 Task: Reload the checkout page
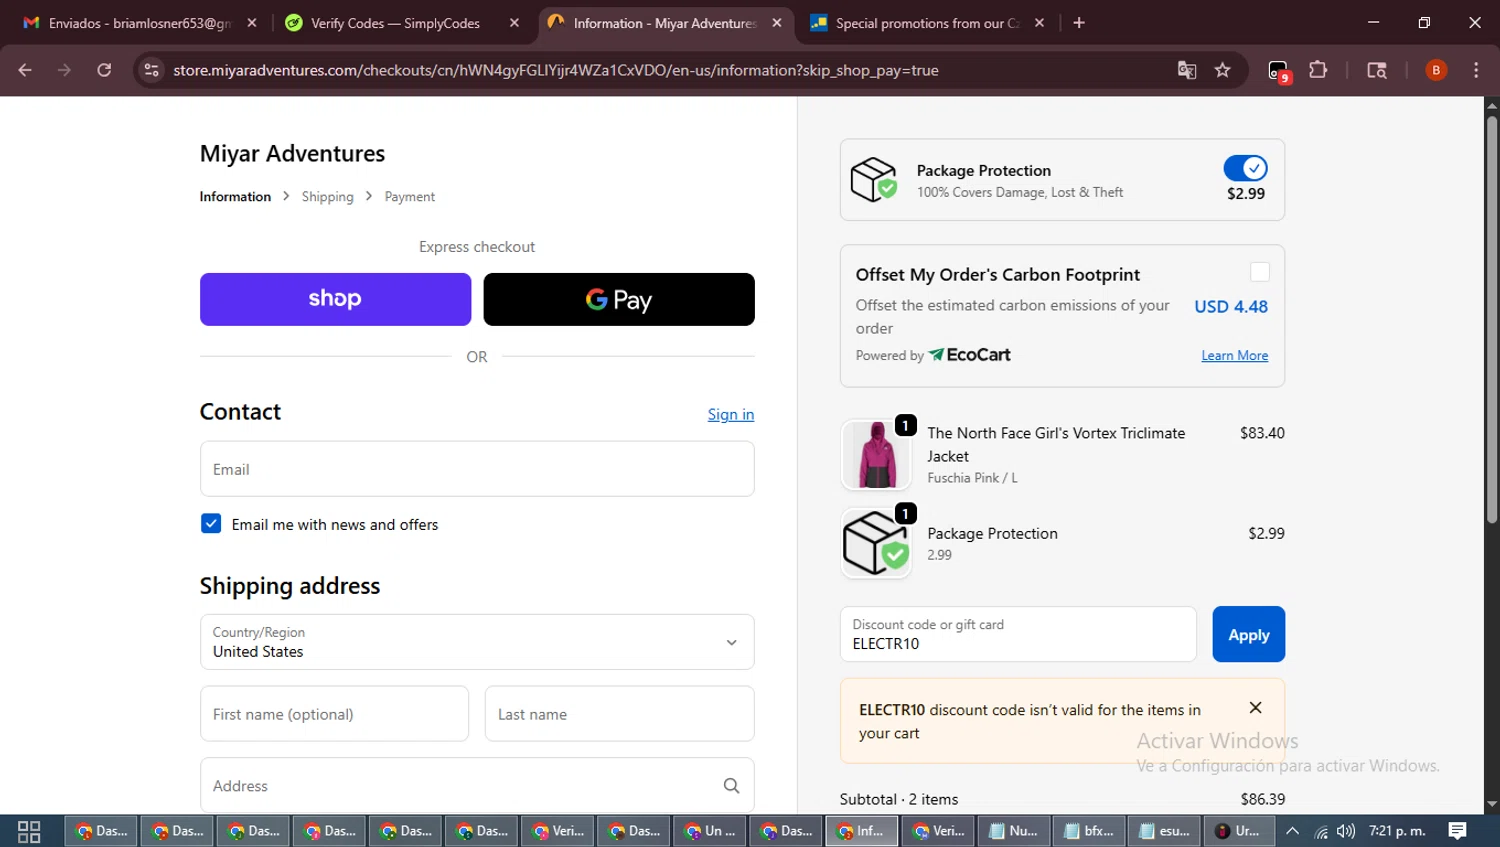point(104,70)
